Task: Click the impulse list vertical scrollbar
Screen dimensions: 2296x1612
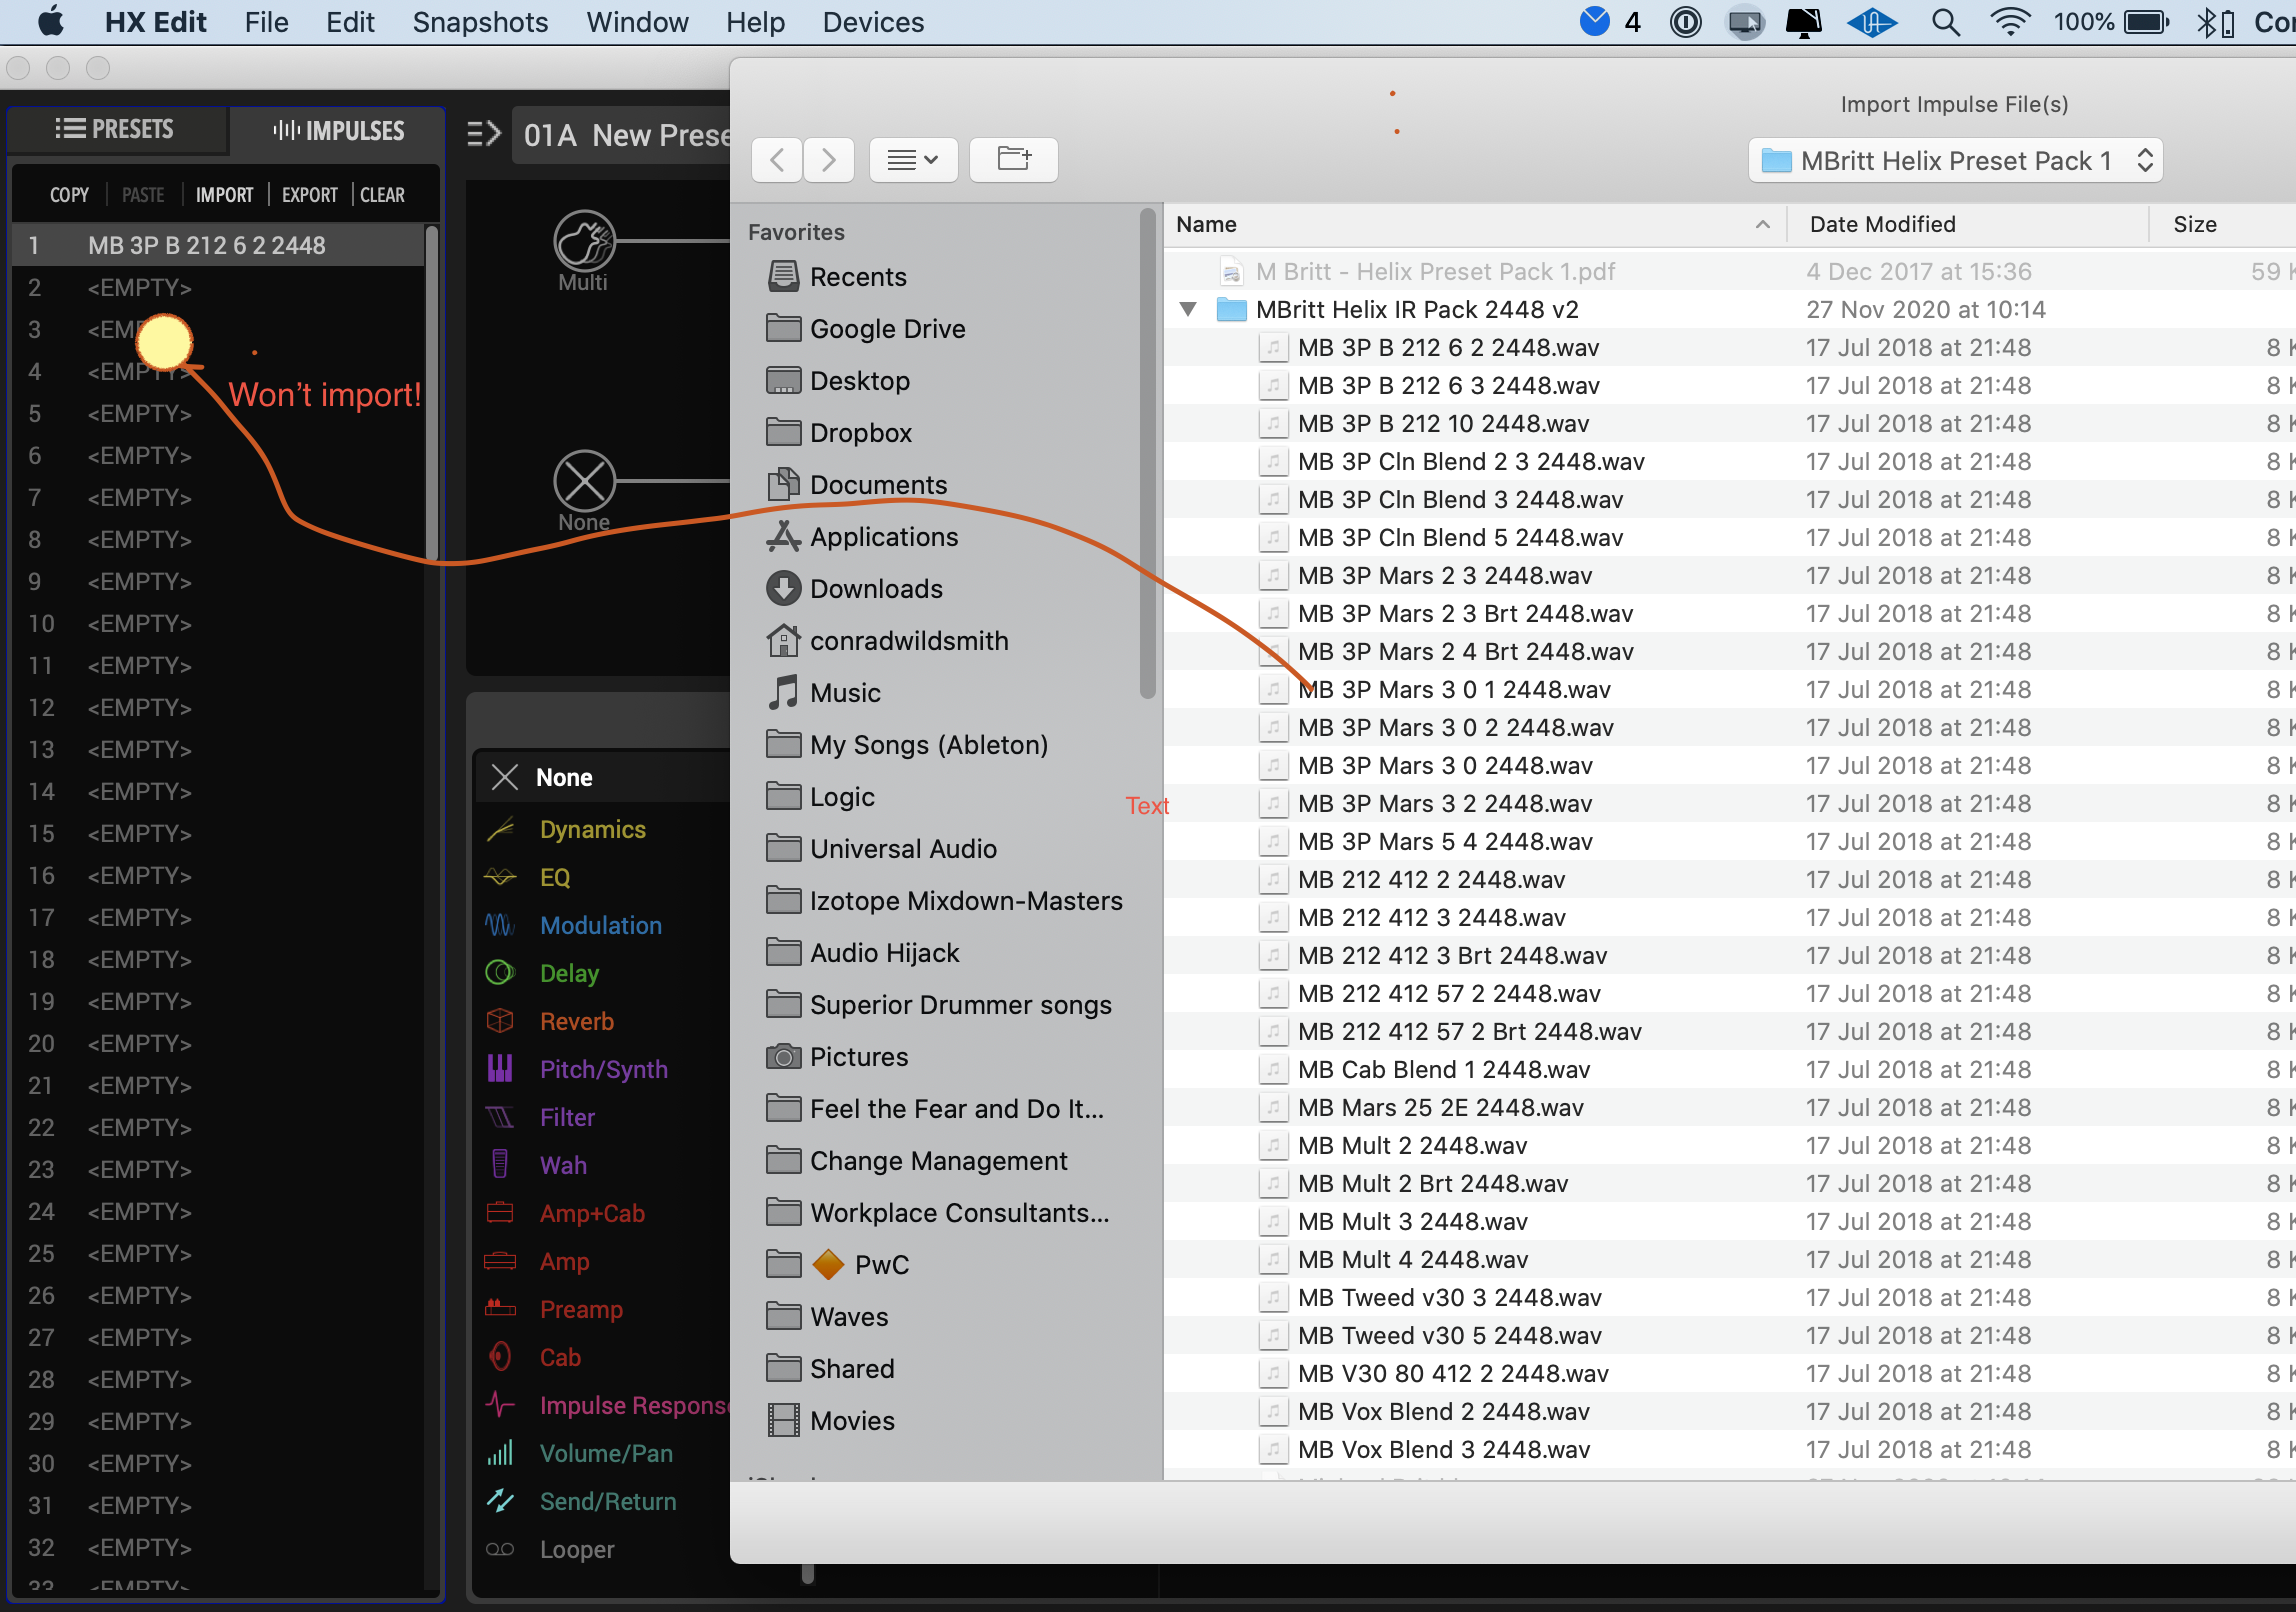Action: pyautogui.click(x=432, y=390)
